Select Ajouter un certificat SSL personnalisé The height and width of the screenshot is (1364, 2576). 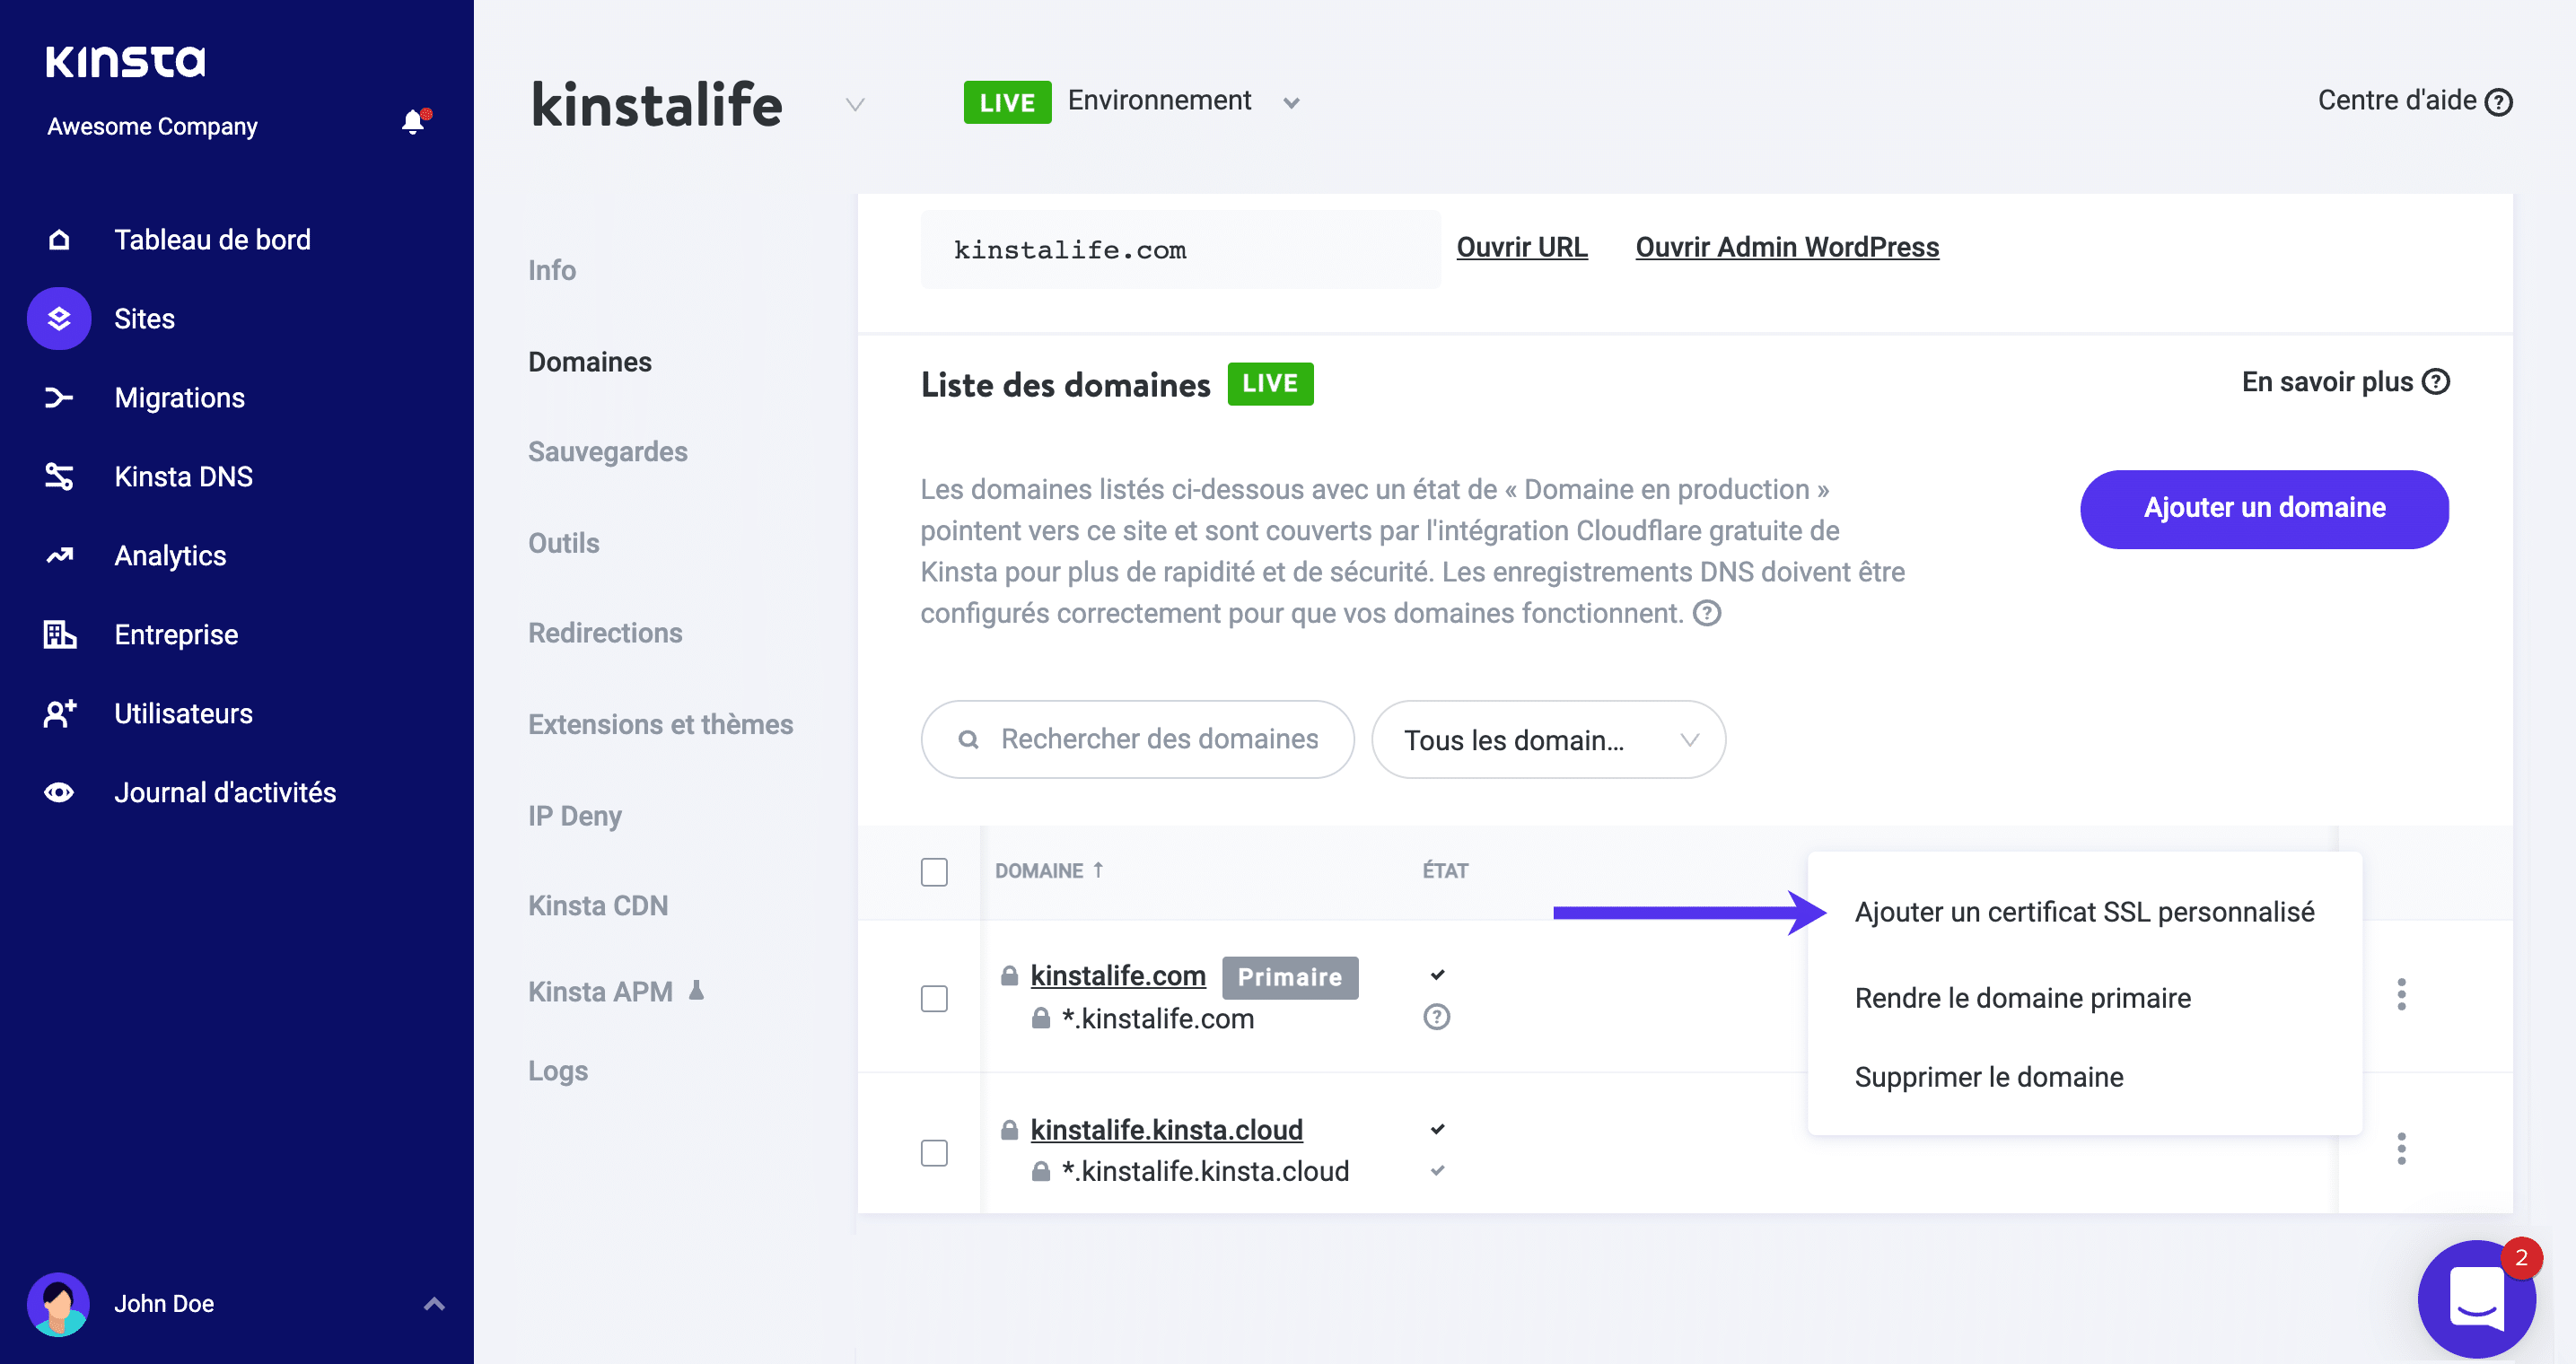coord(2085,913)
